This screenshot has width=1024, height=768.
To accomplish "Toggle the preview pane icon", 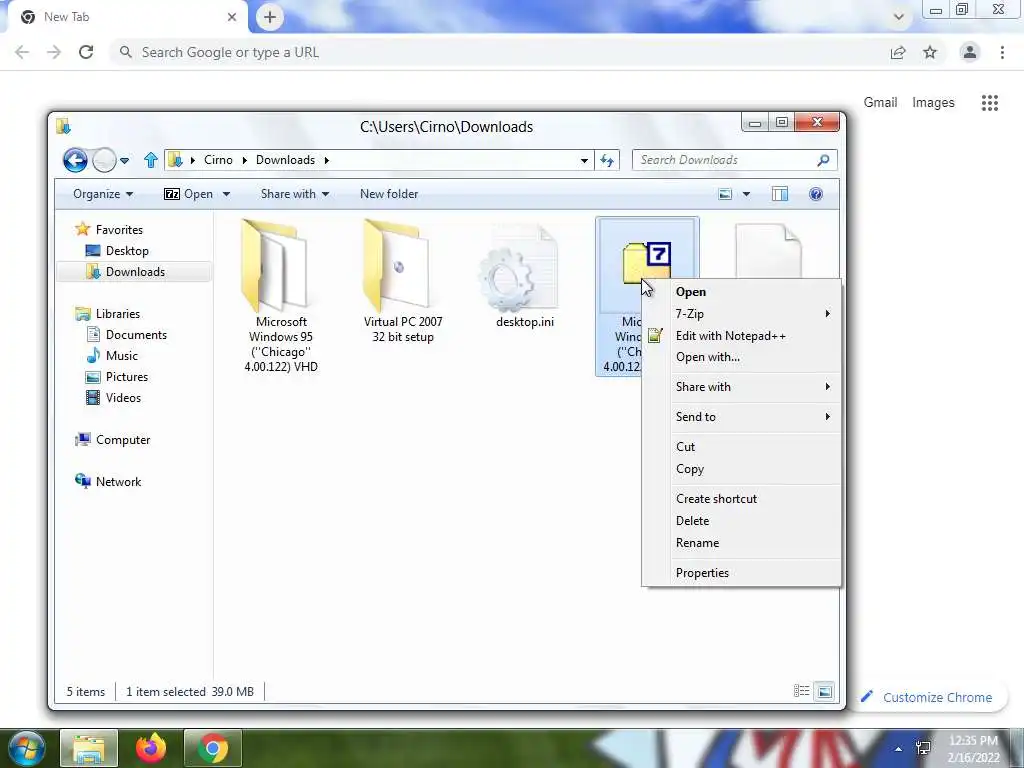I will point(780,194).
